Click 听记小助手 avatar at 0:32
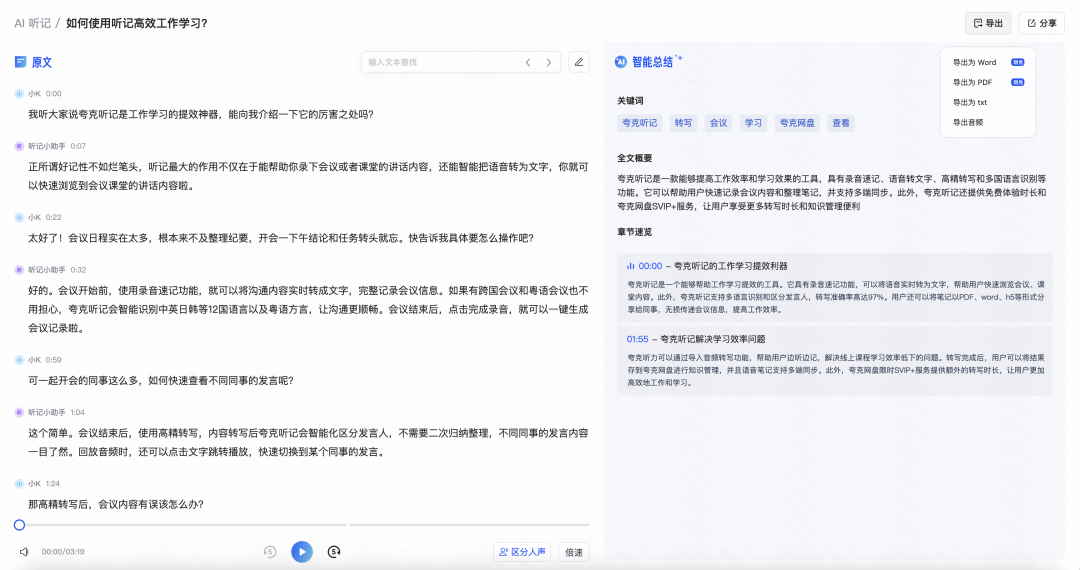Viewport: 1080px width, 570px height. coord(19,270)
